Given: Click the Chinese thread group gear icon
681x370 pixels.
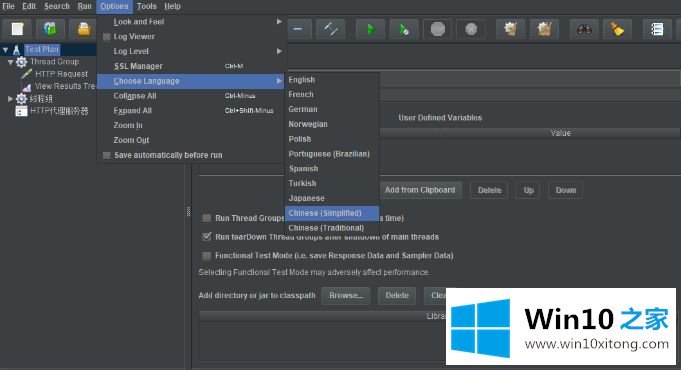Looking at the screenshot, I should [x=21, y=99].
